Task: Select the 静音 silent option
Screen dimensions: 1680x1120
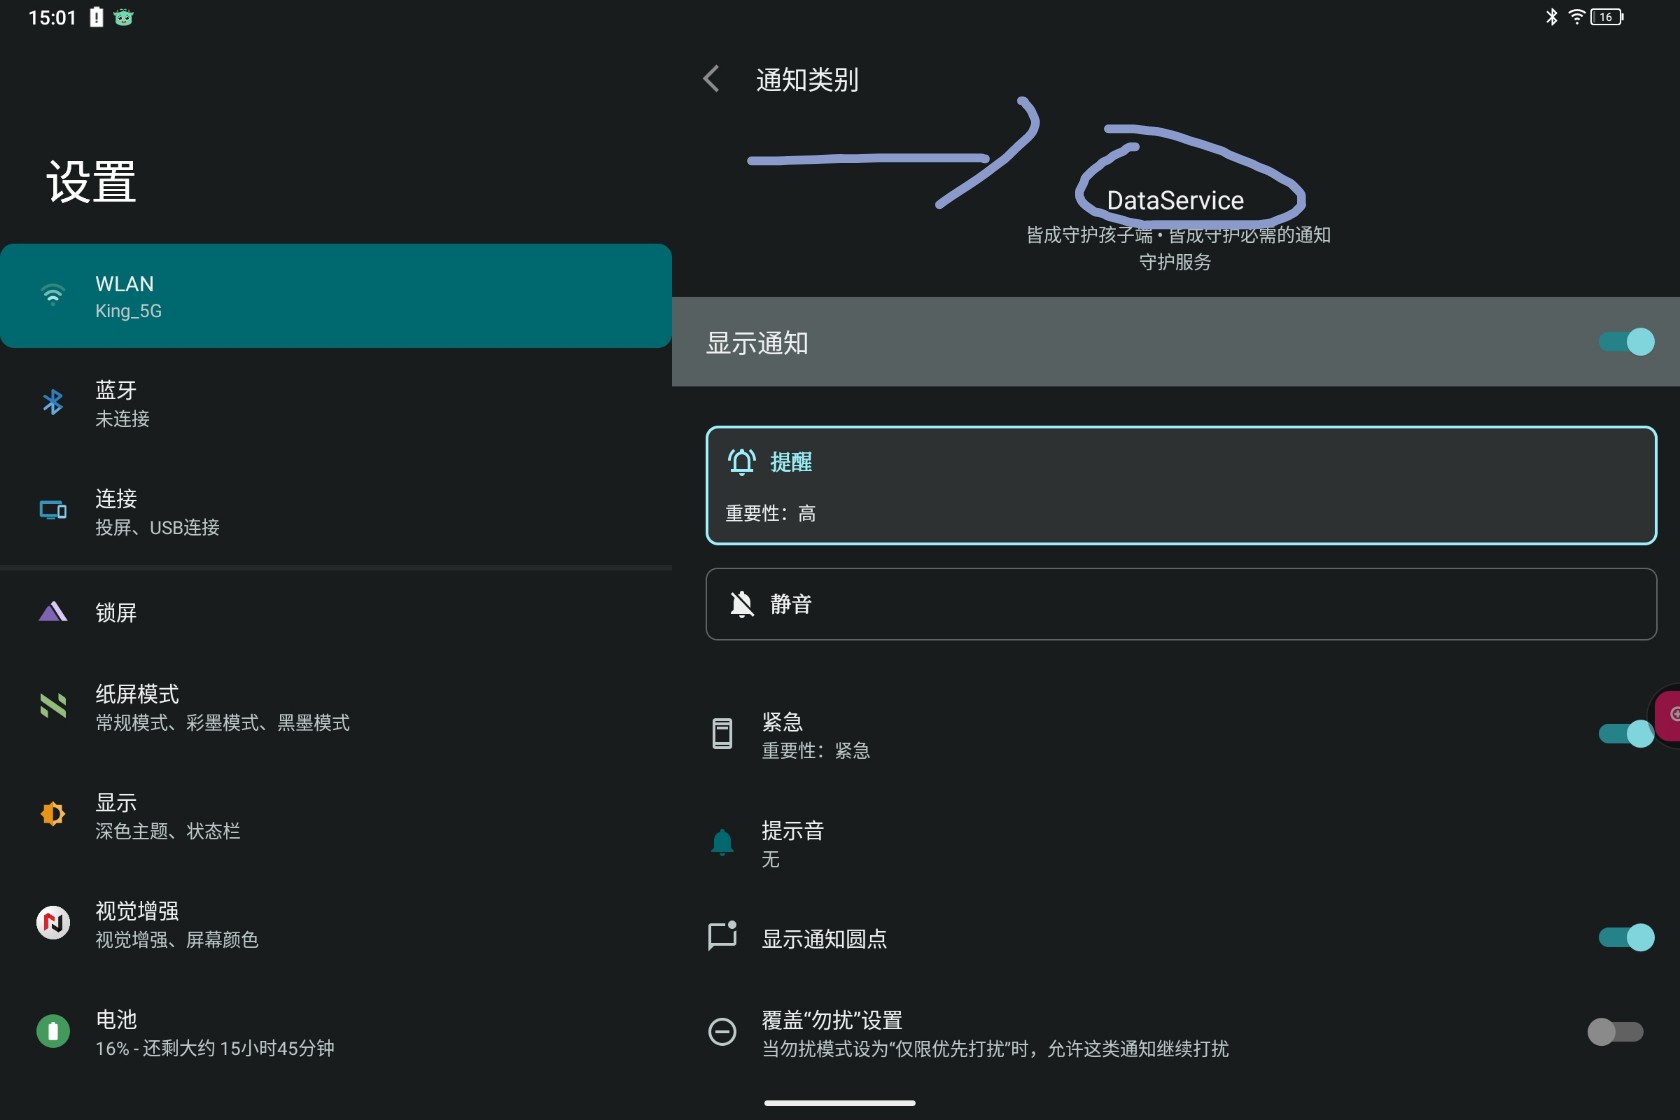Action: coord(1181,604)
